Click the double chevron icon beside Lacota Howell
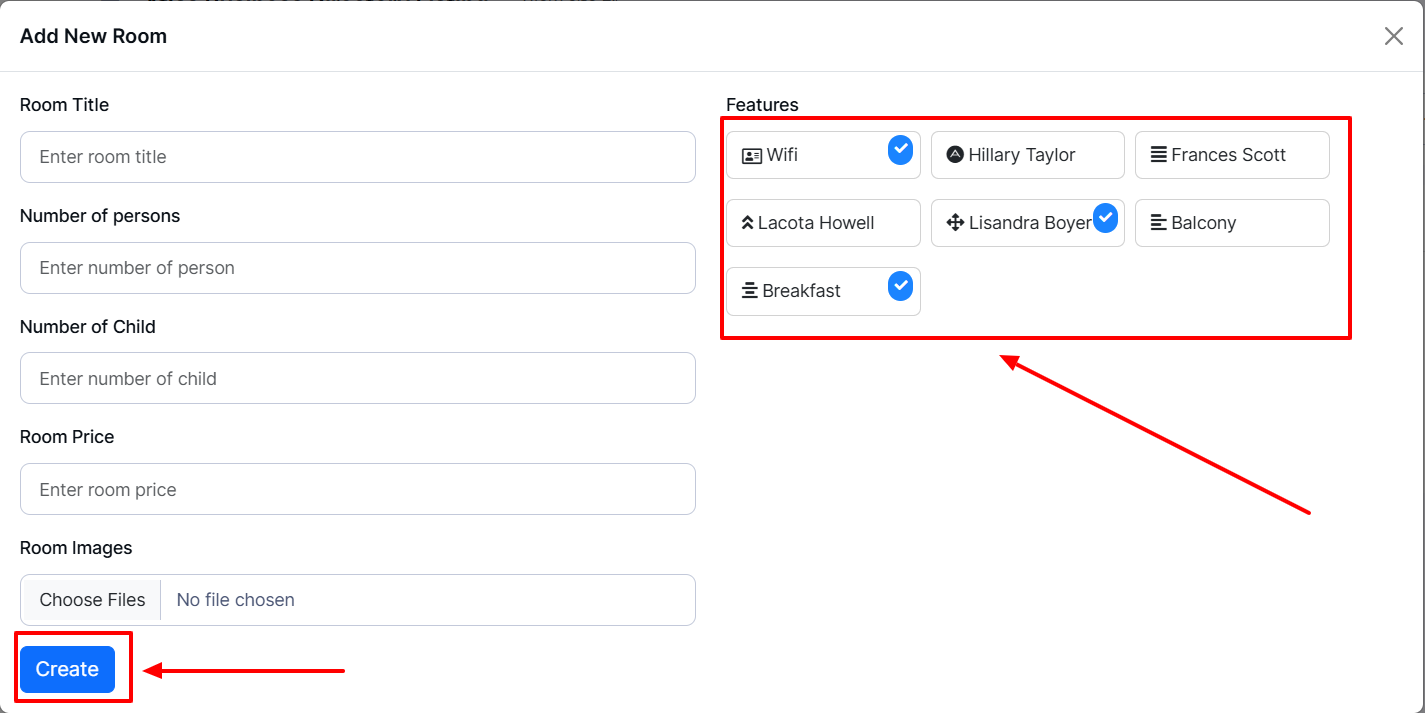Viewport: 1425px width, 713px height. [x=746, y=223]
